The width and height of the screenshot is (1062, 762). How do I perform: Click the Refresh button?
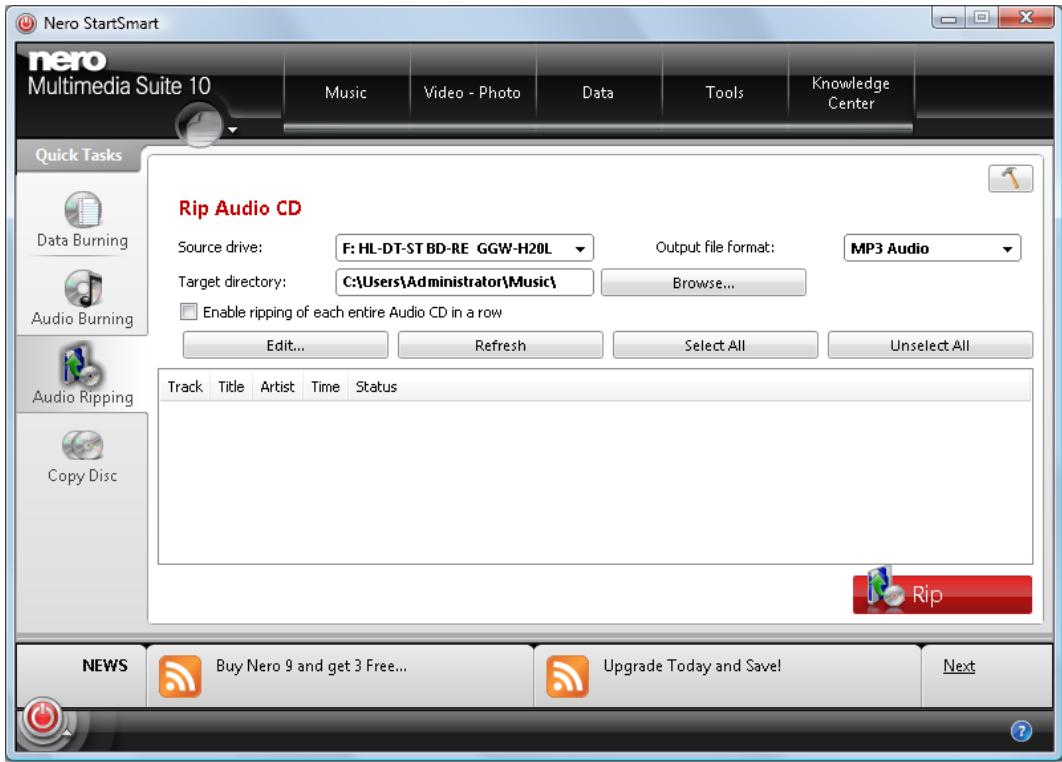500,345
